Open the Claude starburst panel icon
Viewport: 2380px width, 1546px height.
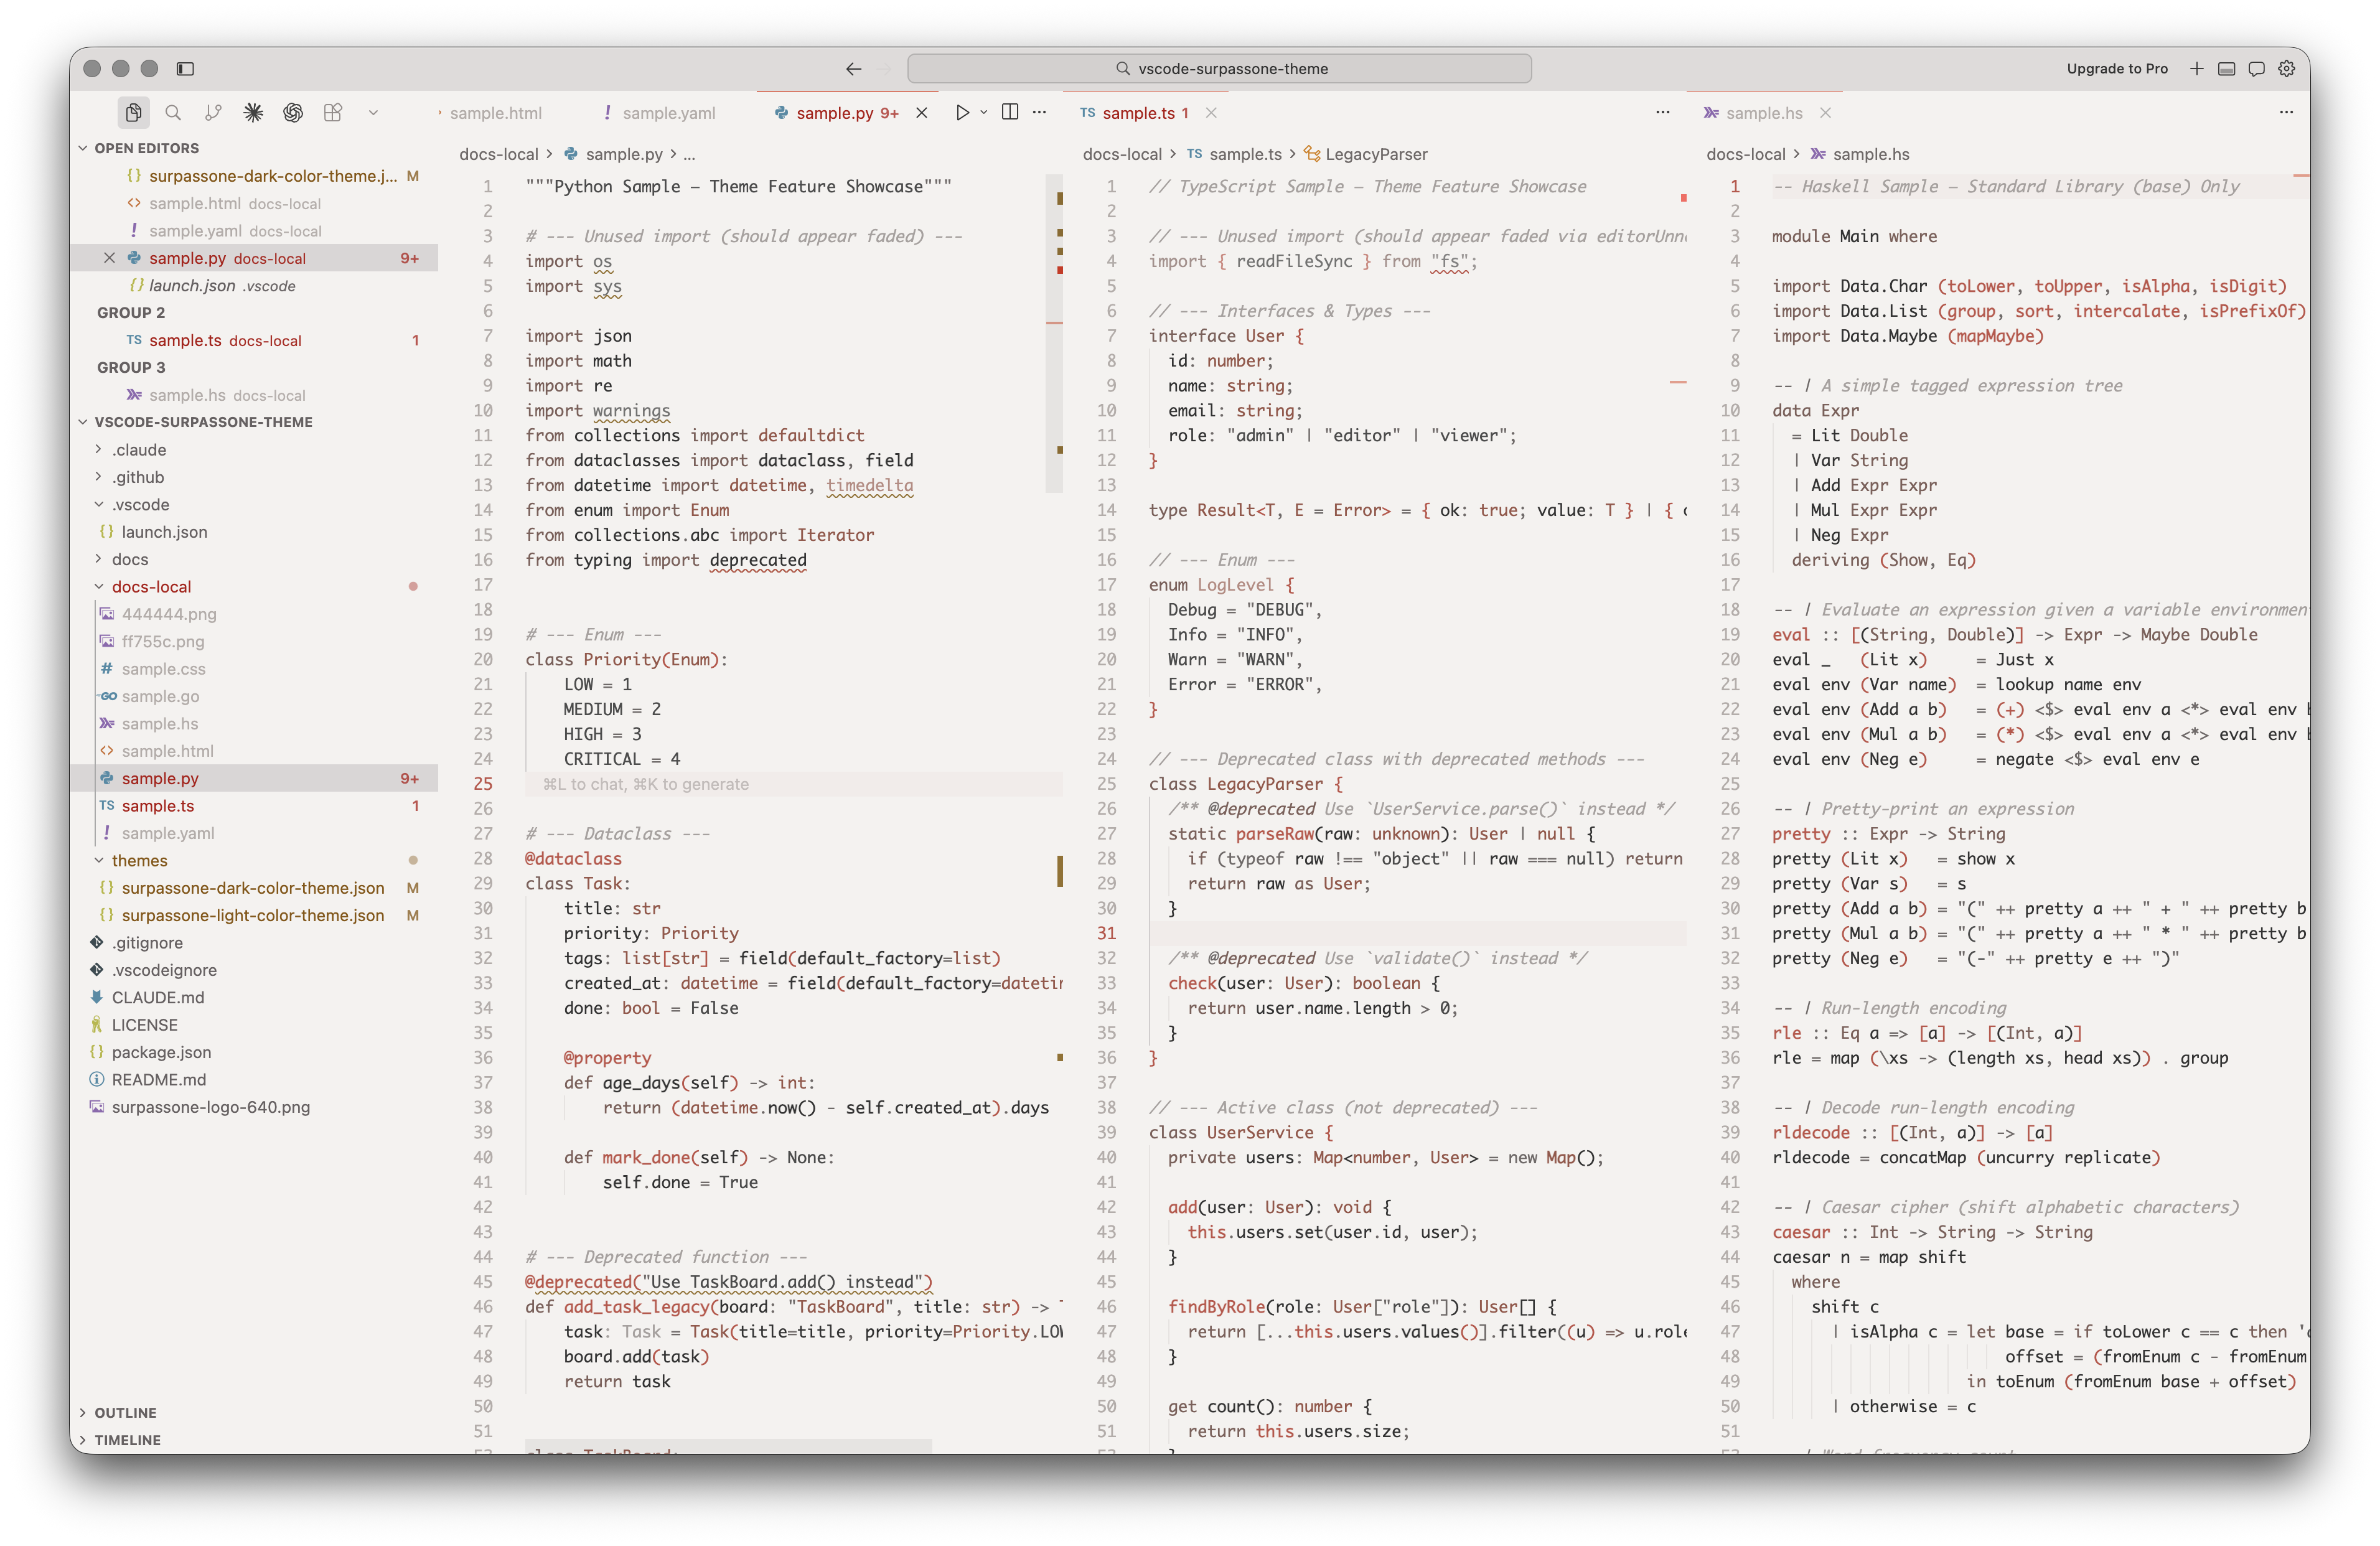(253, 113)
